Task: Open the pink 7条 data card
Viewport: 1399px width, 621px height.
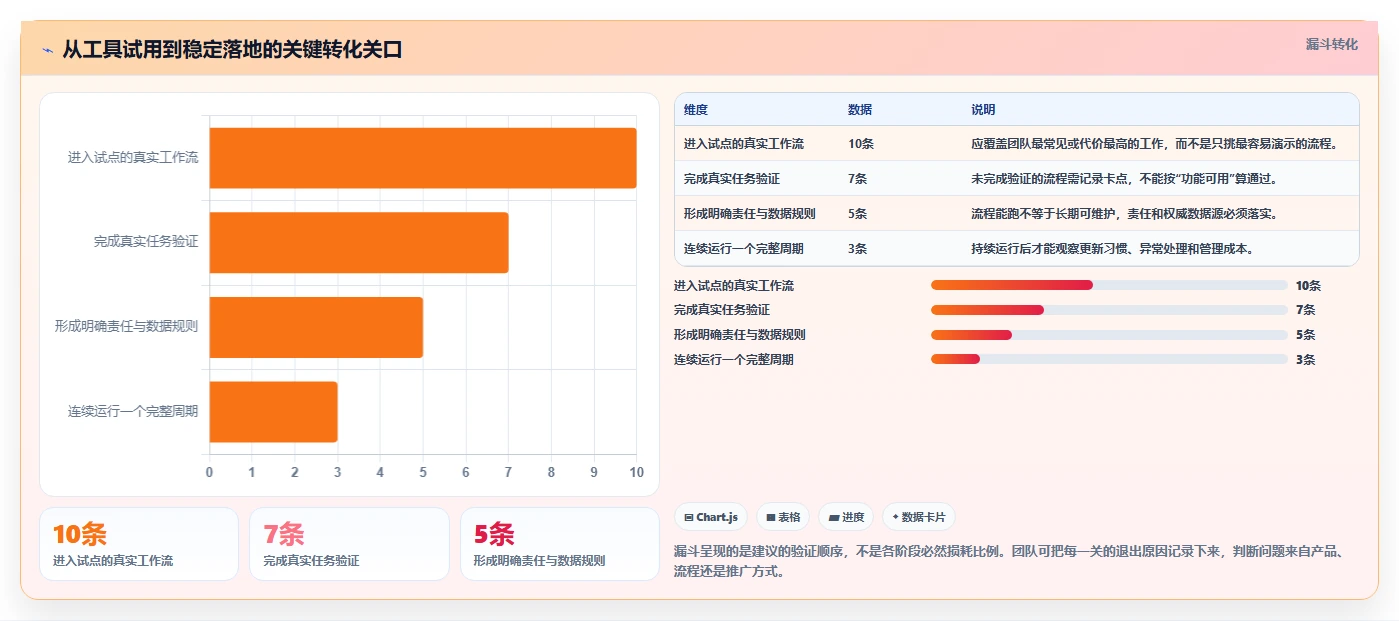Action: pos(349,544)
